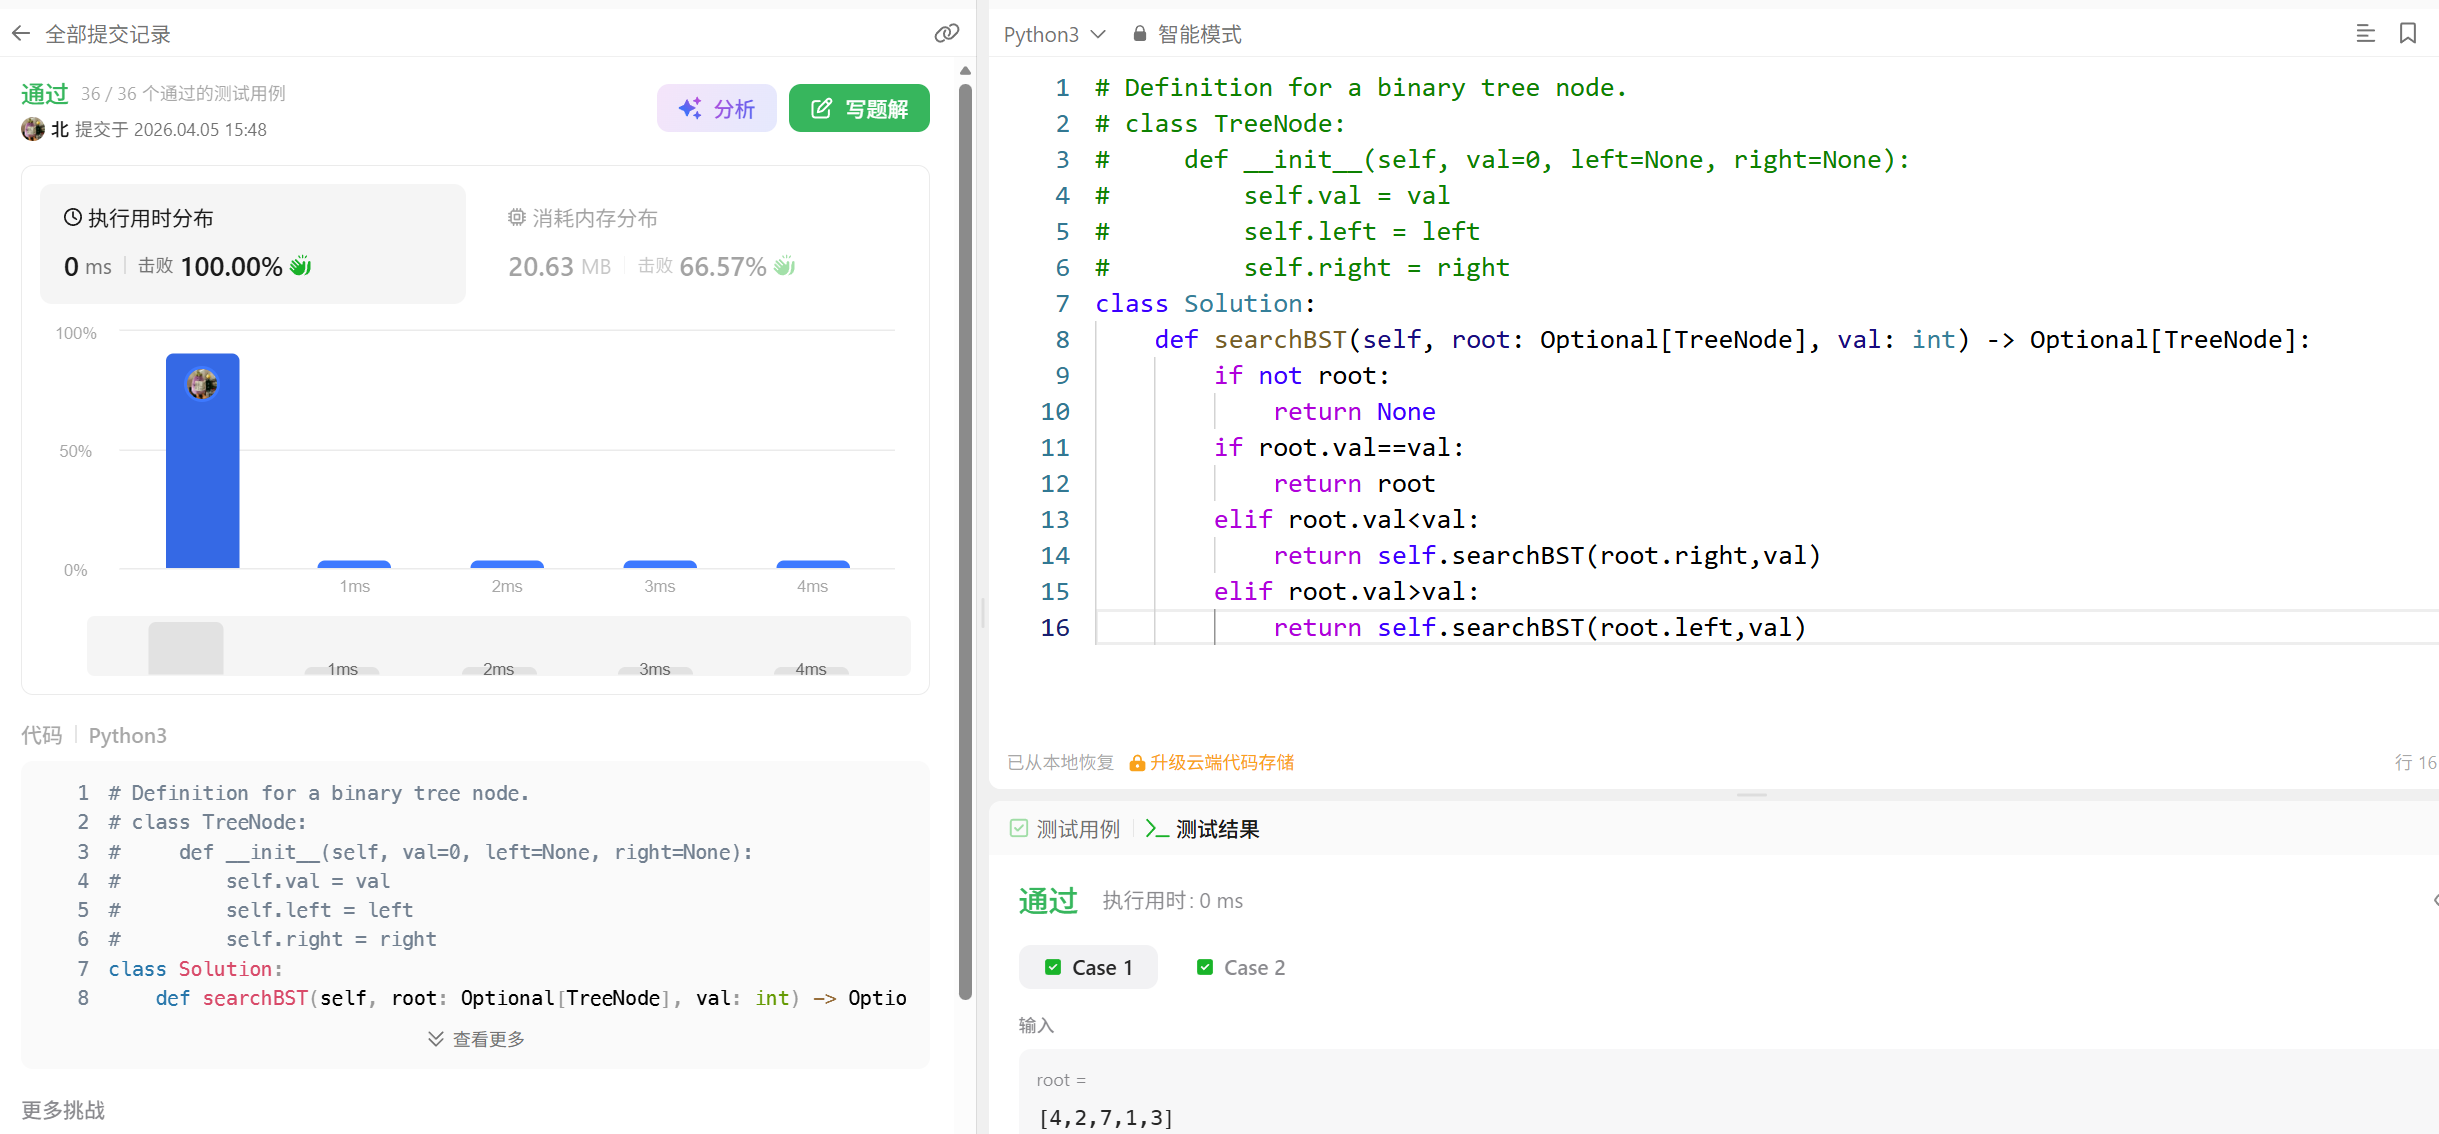This screenshot has height=1134, width=2439.
Task: Expand code with 查看更多
Action: point(476,1039)
